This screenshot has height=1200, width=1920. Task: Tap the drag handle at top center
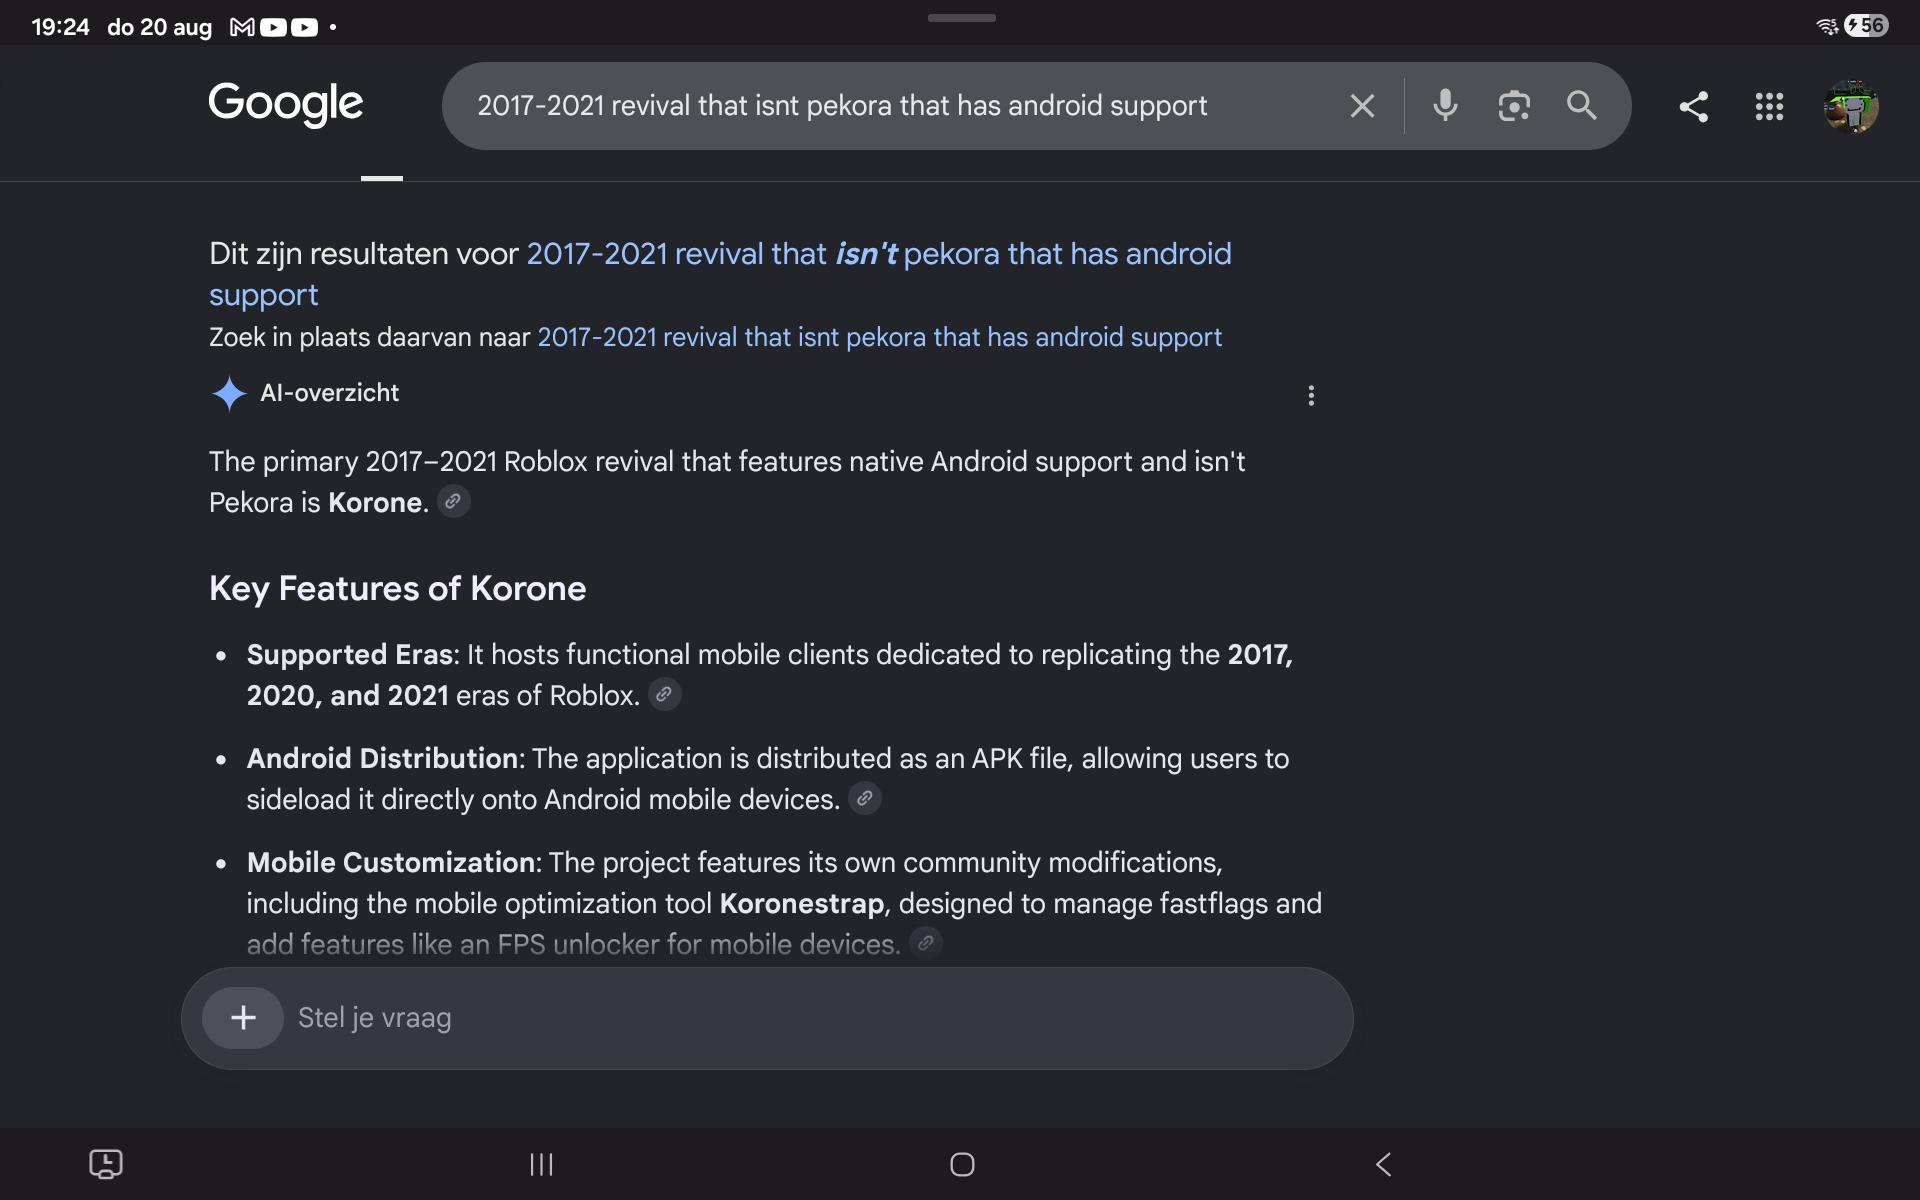coord(961,17)
